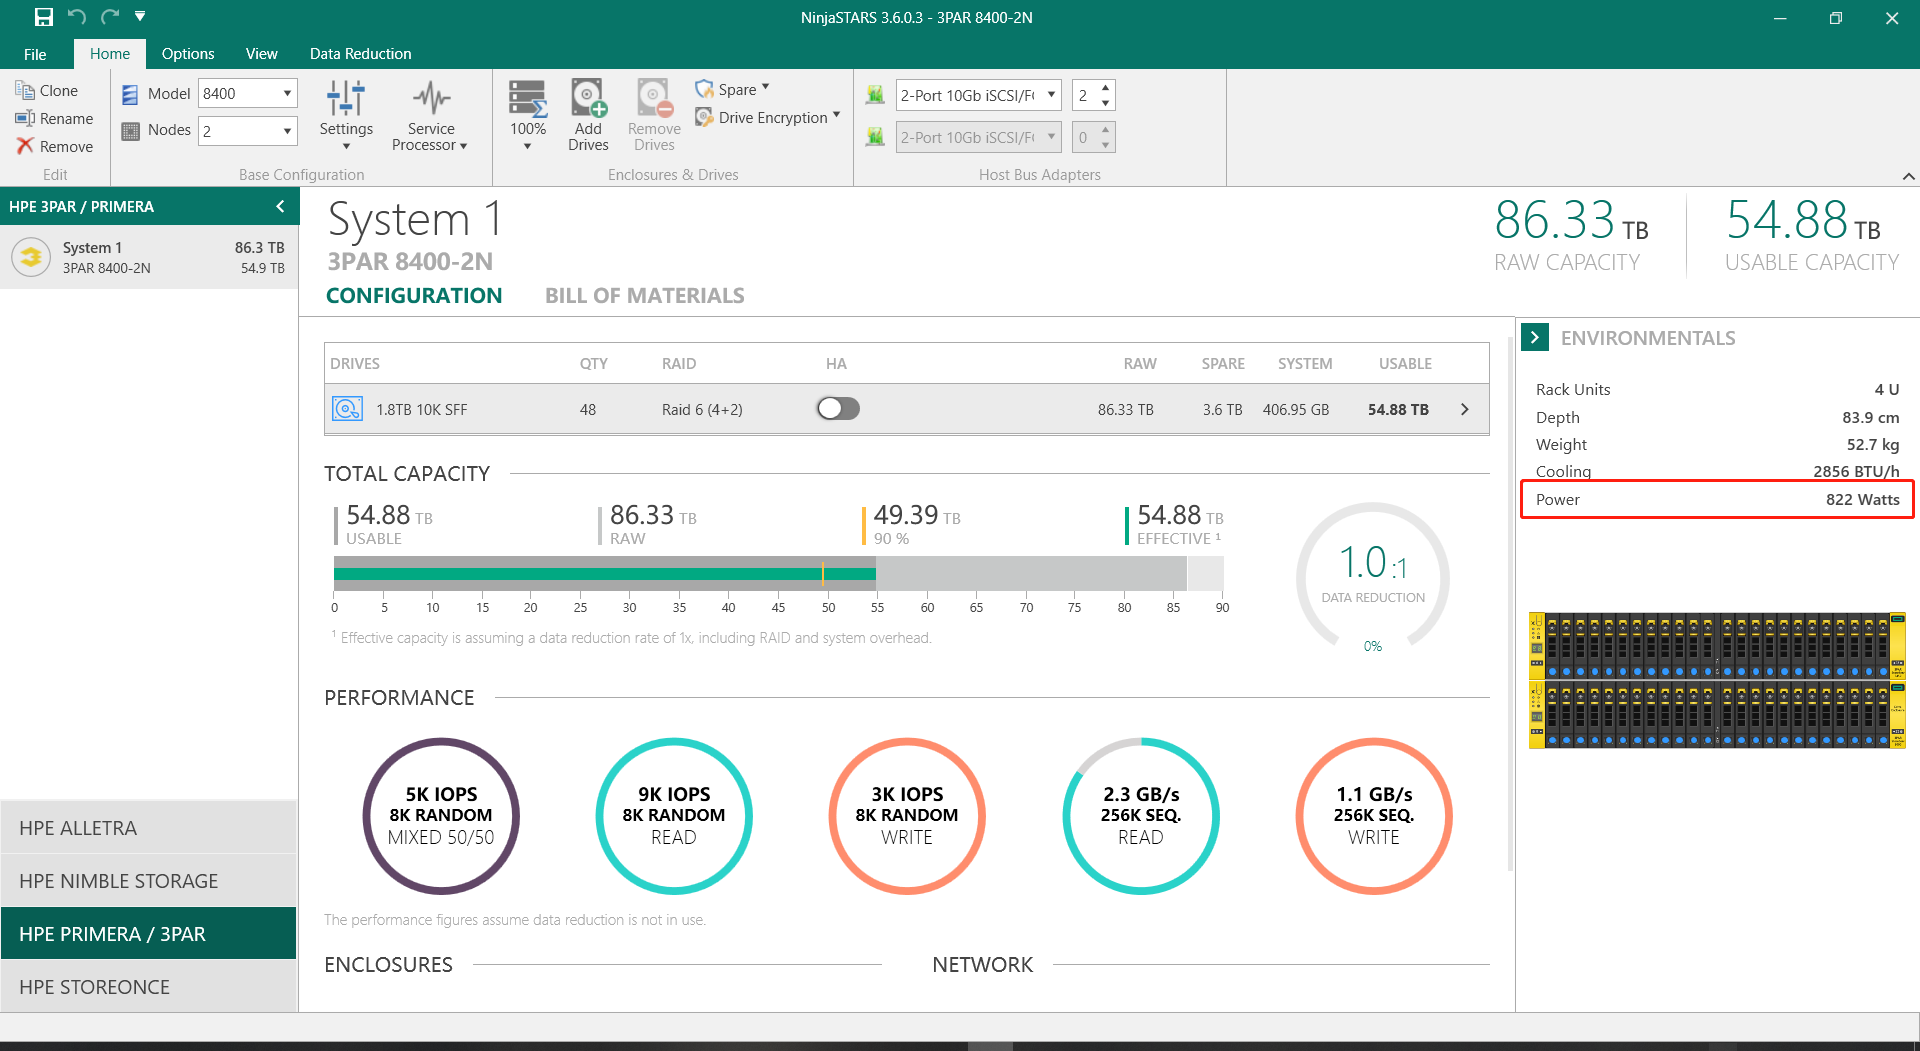Click the 1.8TB 10K SFF drive icon
This screenshot has height=1051, width=1920.
click(x=347, y=409)
